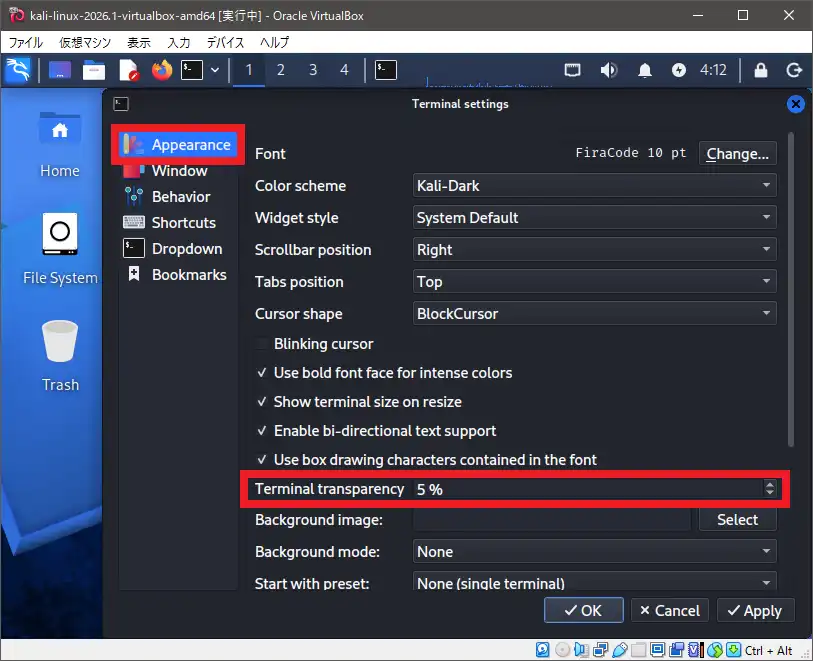813x661 pixels.
Task: Switch to the Shortcuts settings section
Action: point(183,223)
